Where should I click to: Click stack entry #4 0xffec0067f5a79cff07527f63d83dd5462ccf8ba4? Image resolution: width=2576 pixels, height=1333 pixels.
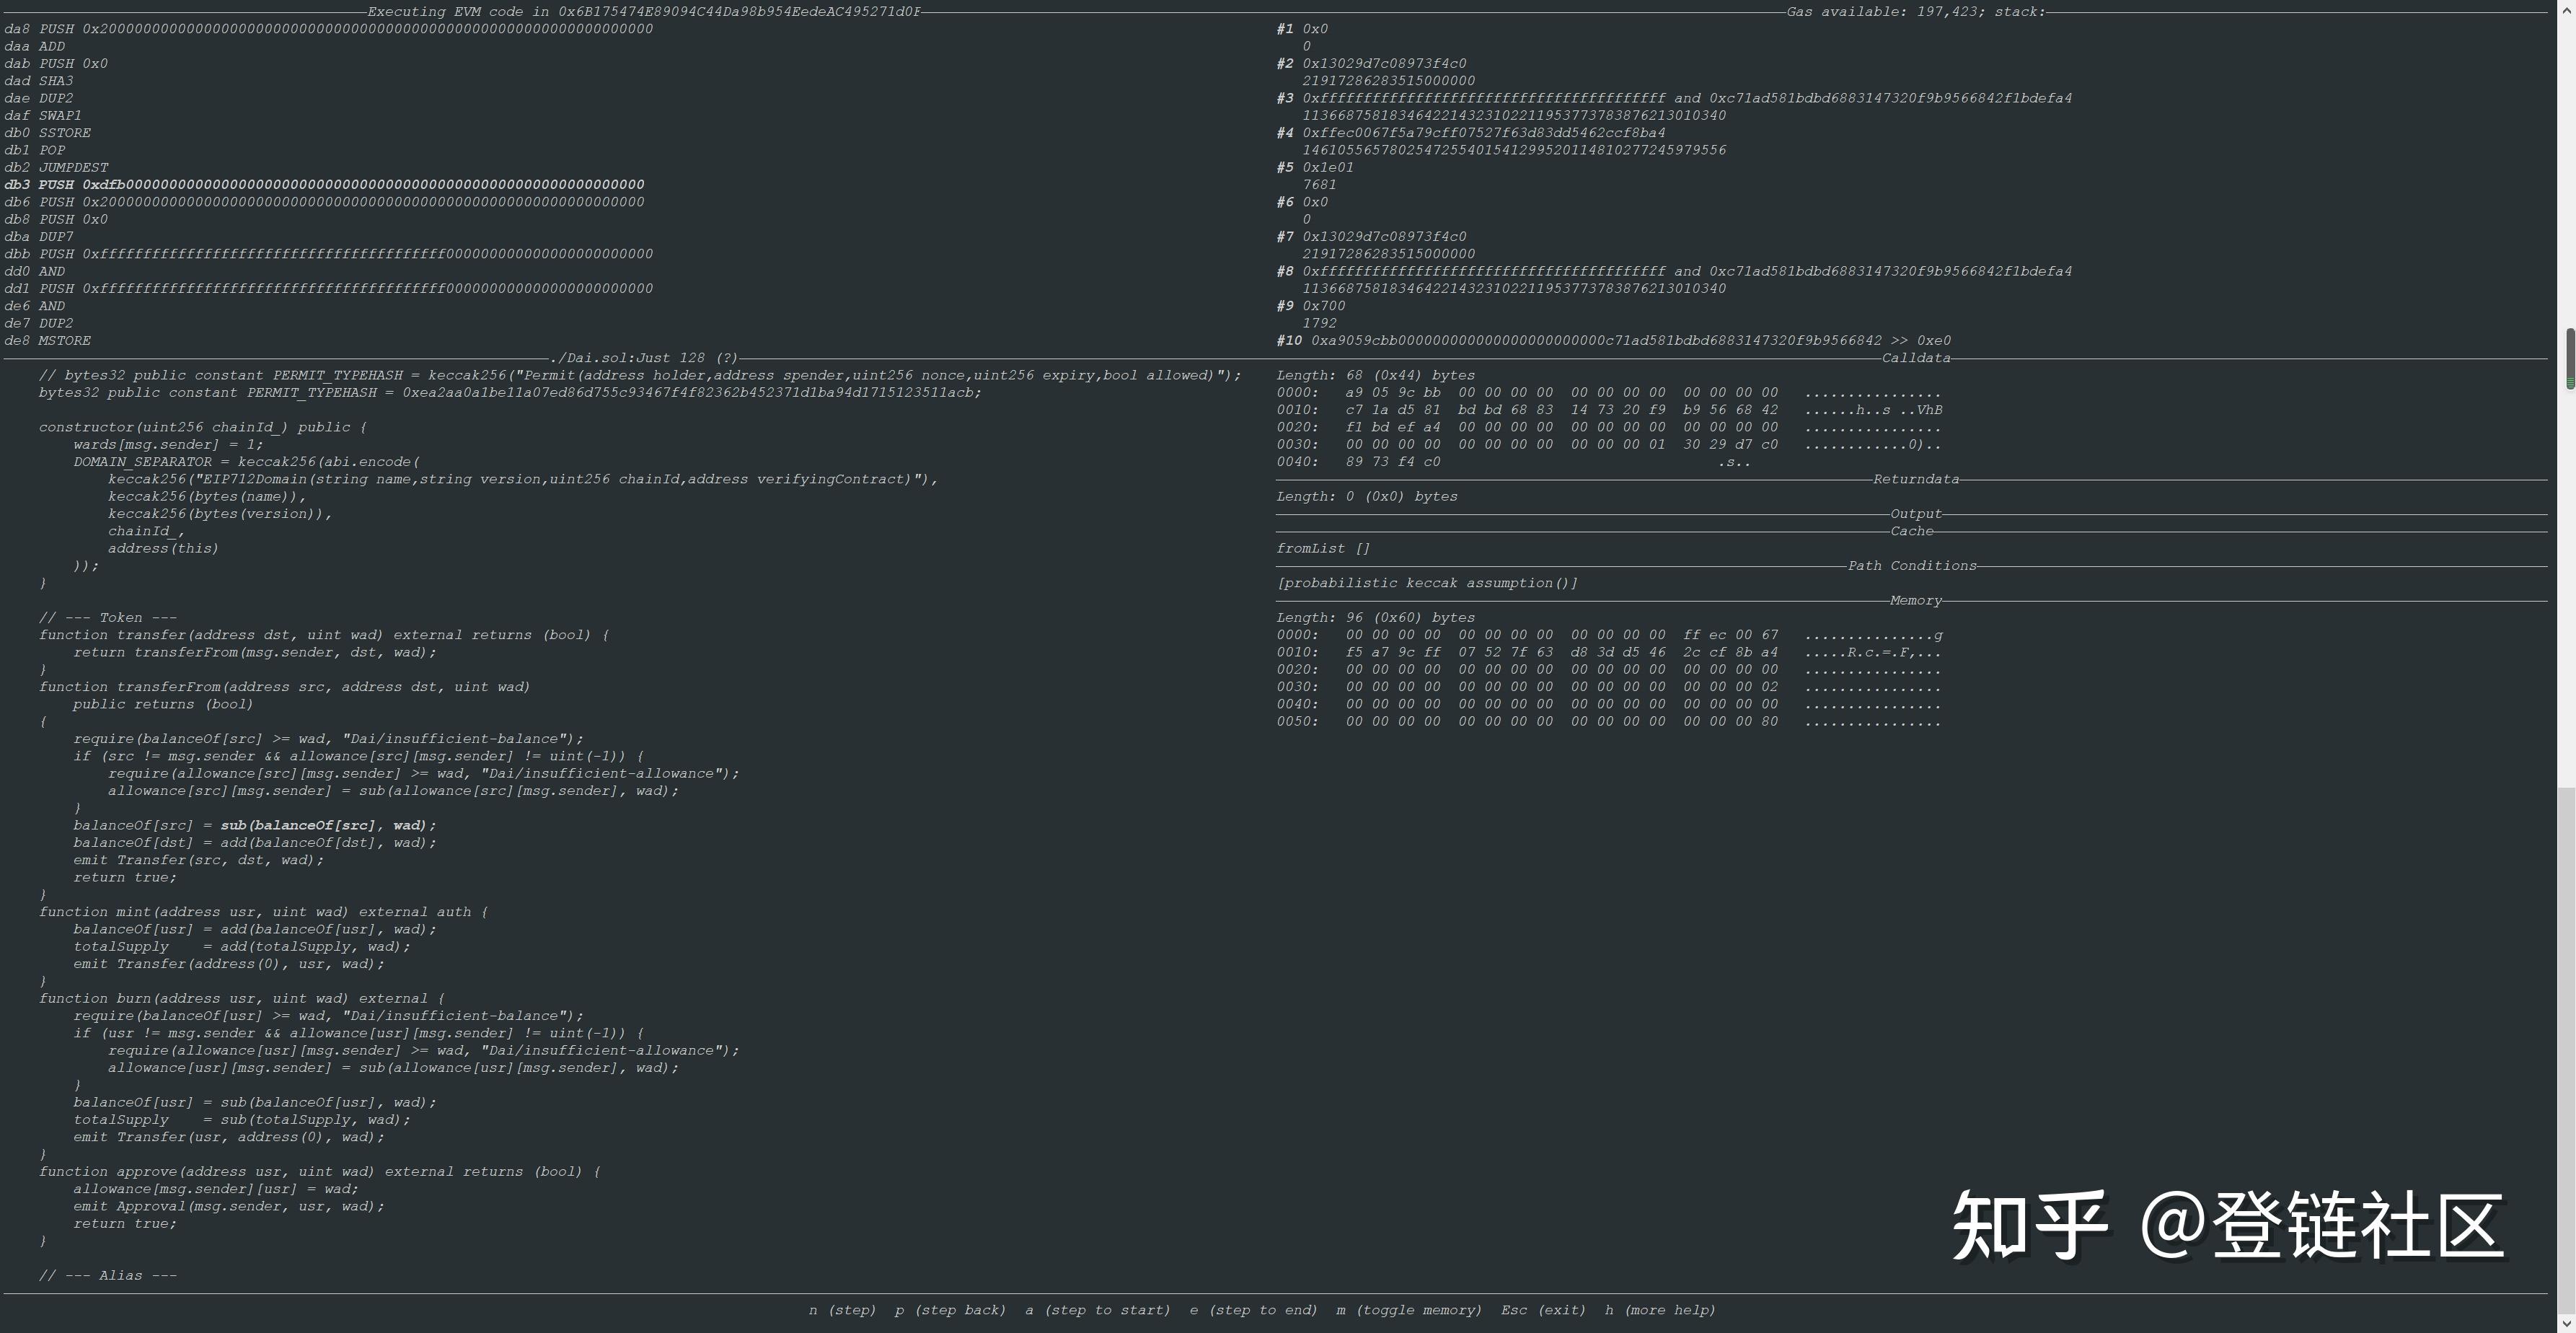coord(1471,133)
